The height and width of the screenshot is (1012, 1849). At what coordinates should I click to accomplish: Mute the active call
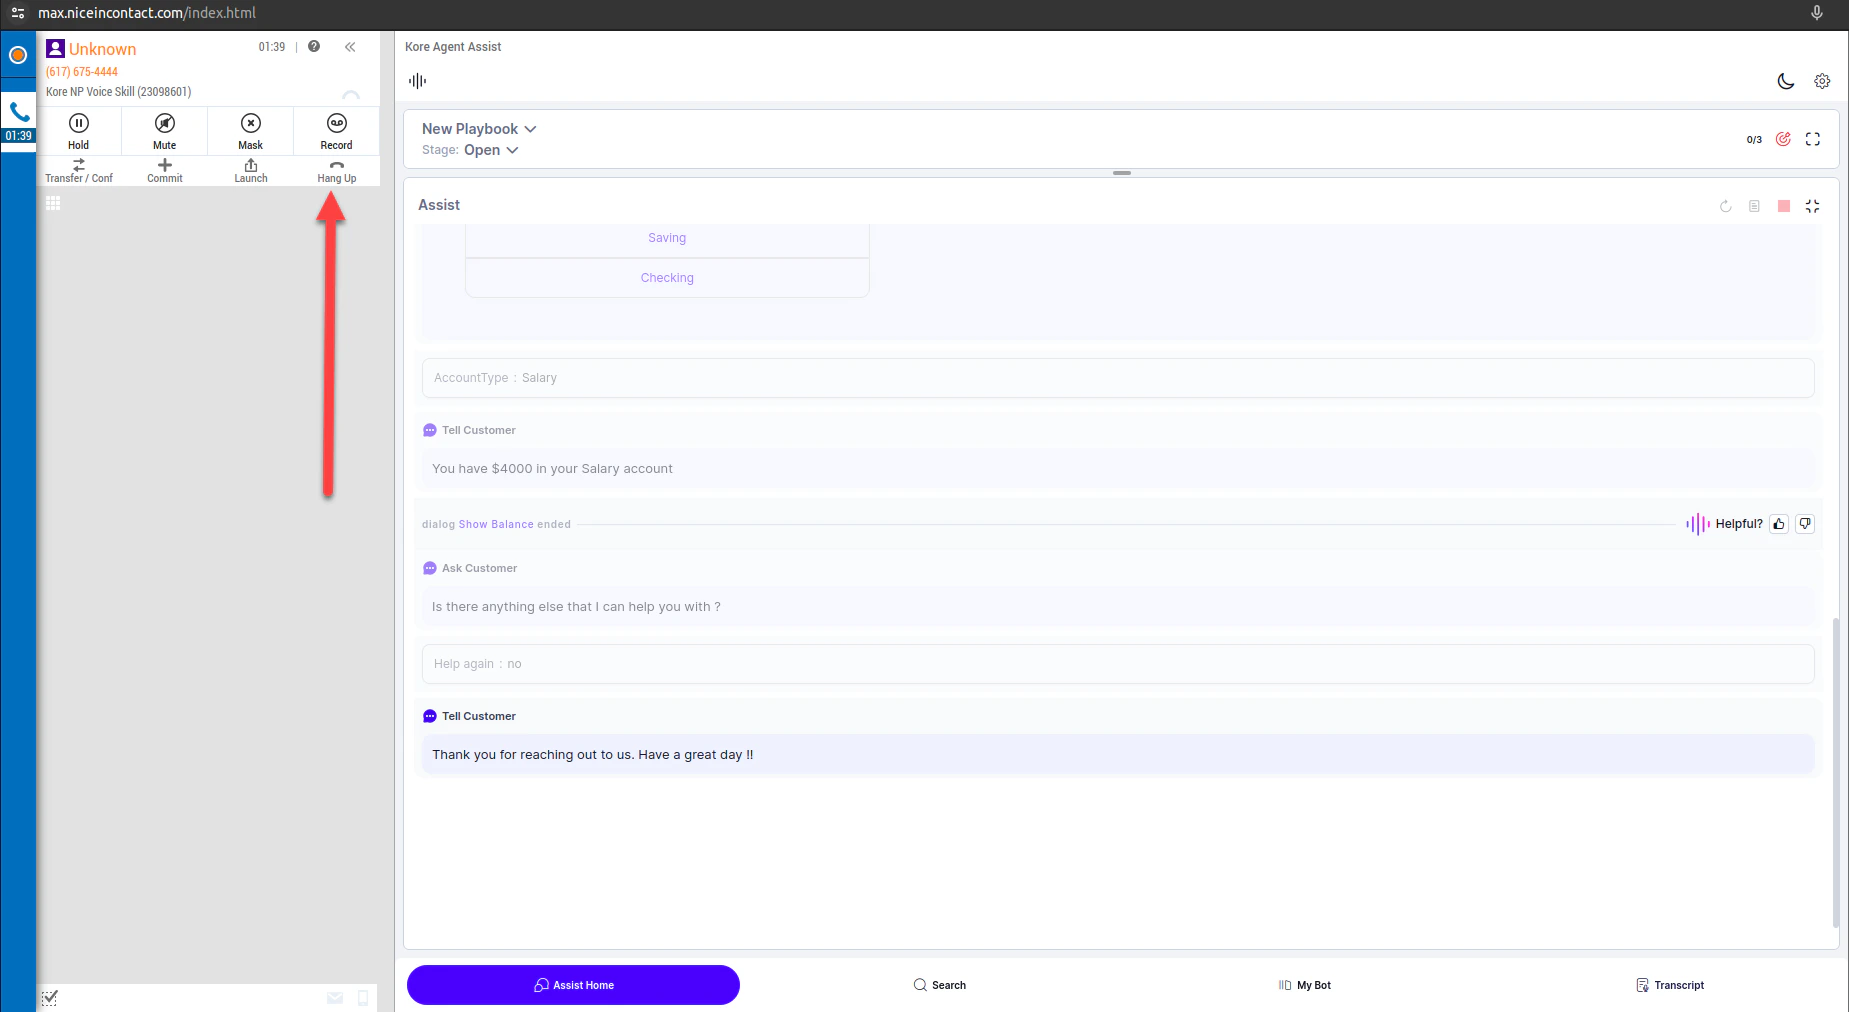click(x=164, y=131)
